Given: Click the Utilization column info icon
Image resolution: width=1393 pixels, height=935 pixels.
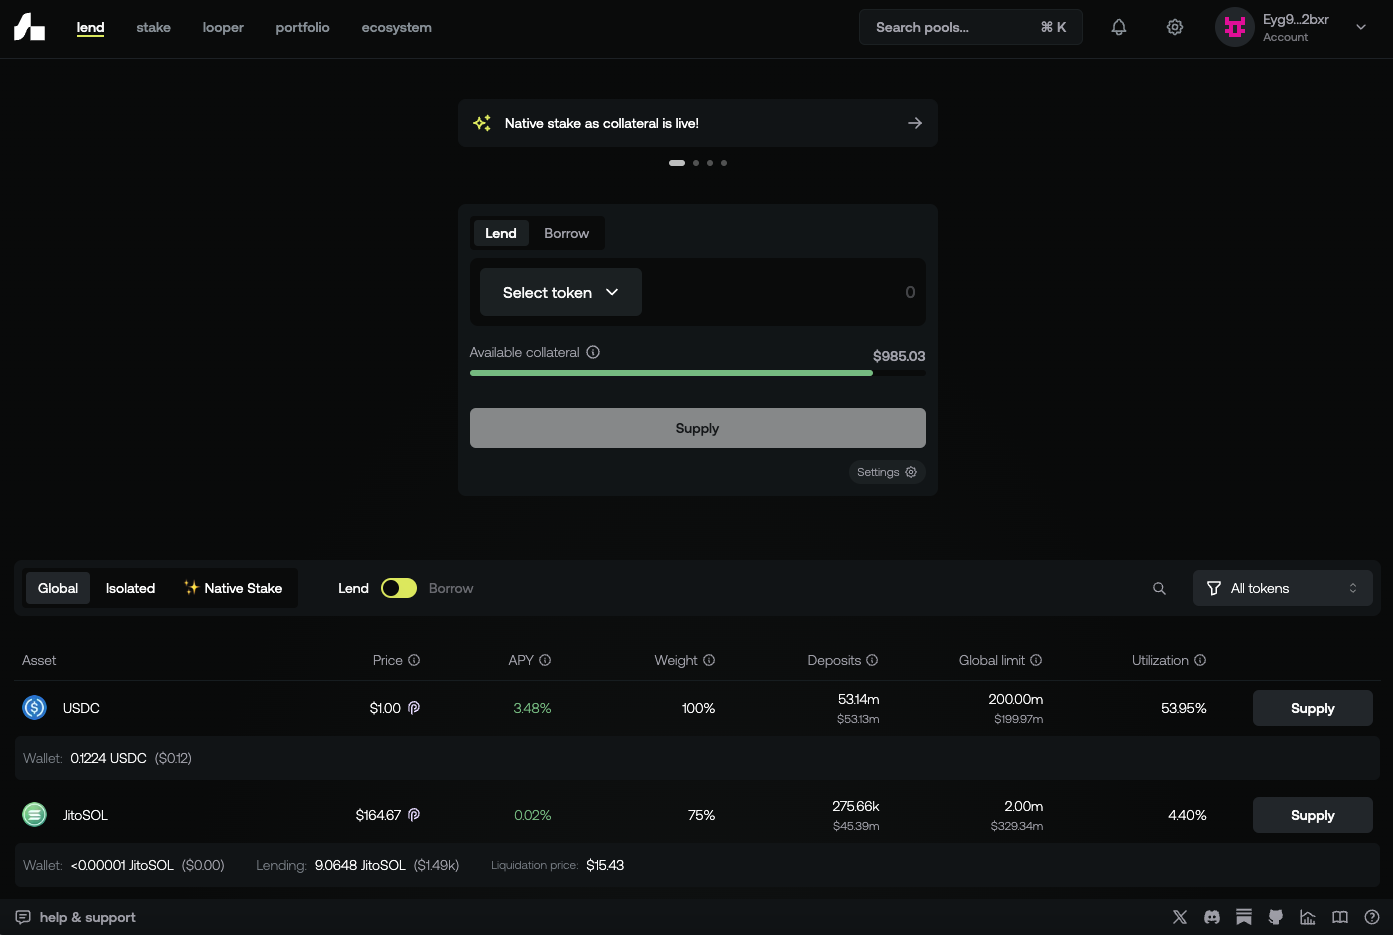Looking at the screenshot, I should tap(1200, 660).
